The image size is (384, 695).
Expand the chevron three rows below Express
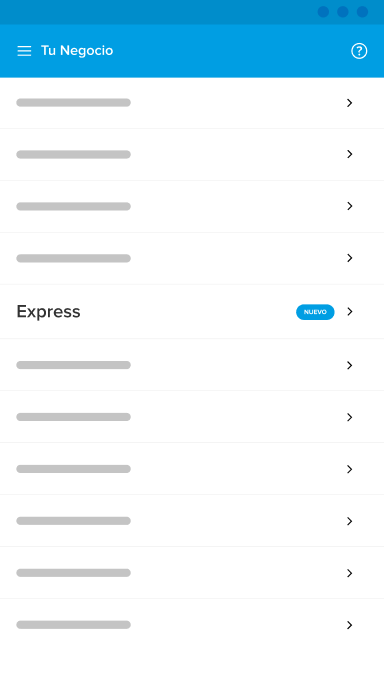(350, 469)
